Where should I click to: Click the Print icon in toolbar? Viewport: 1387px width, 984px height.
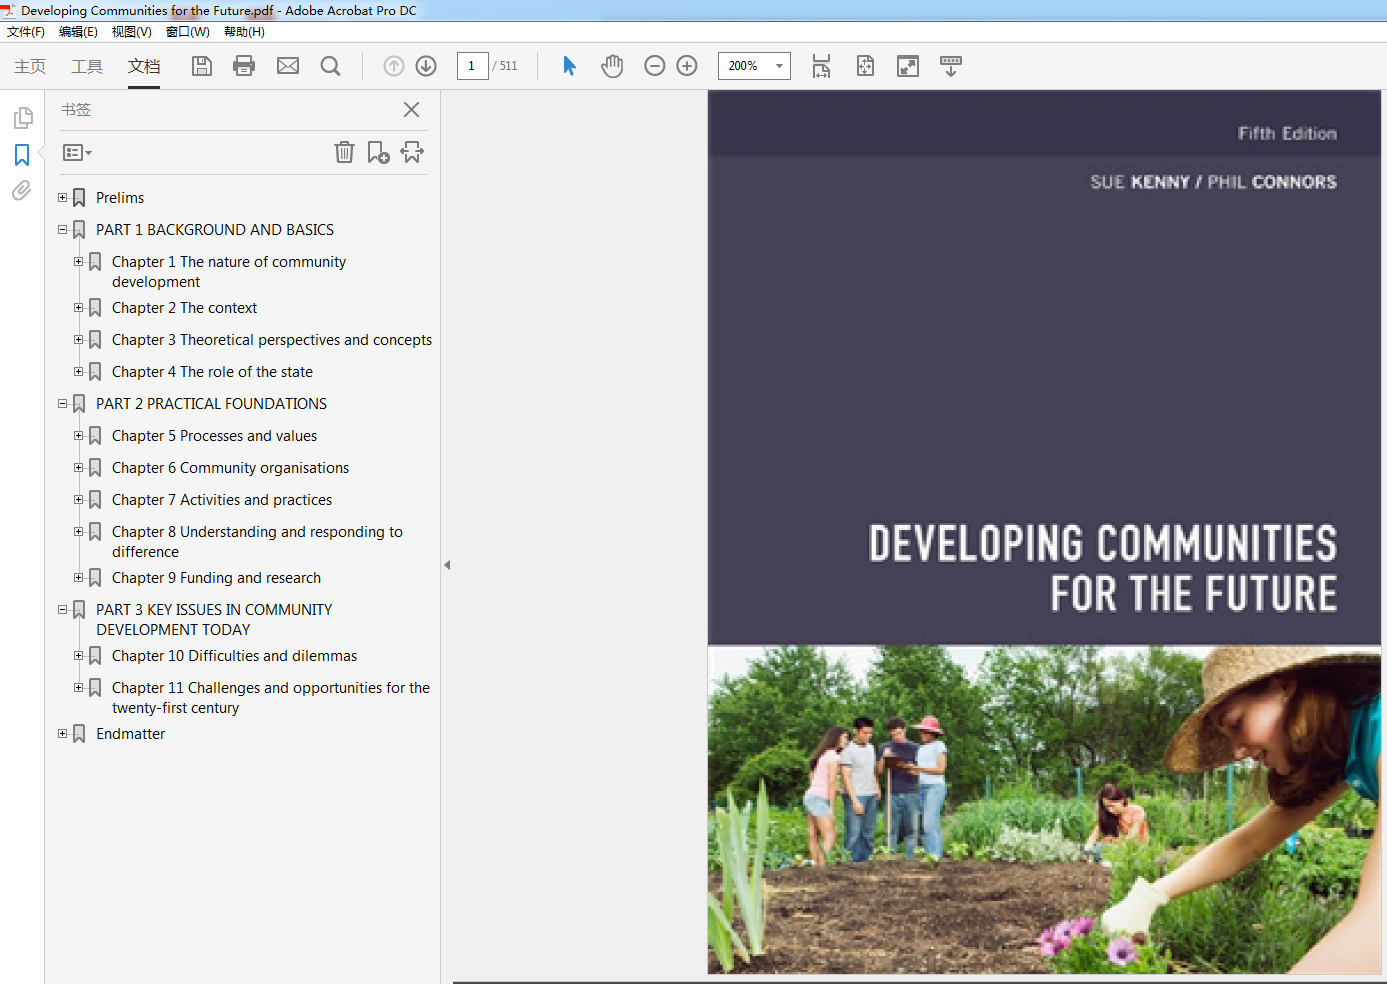click(x=244, y=66)
